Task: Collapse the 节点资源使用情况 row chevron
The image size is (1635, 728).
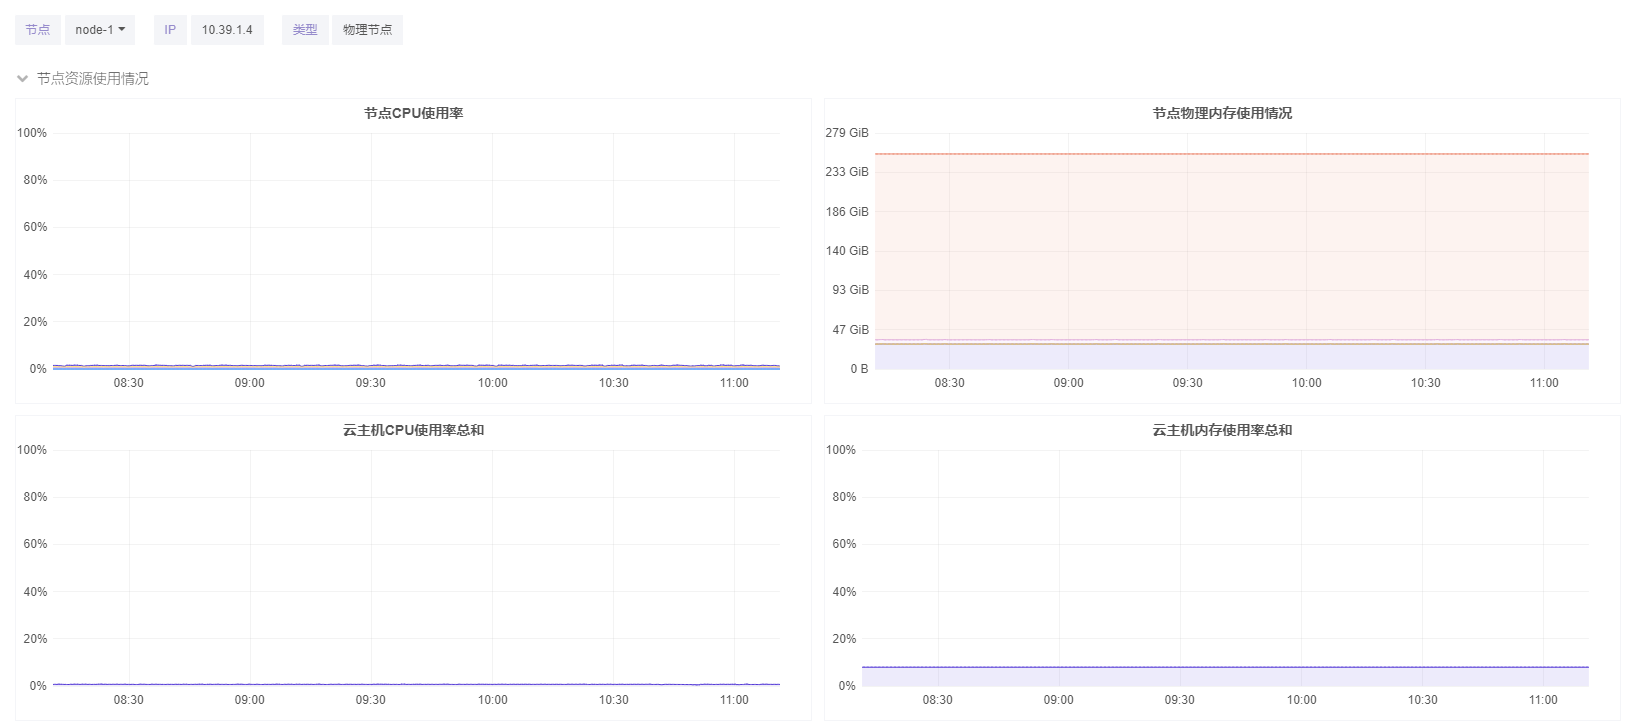Action: [x=22, y=79]
